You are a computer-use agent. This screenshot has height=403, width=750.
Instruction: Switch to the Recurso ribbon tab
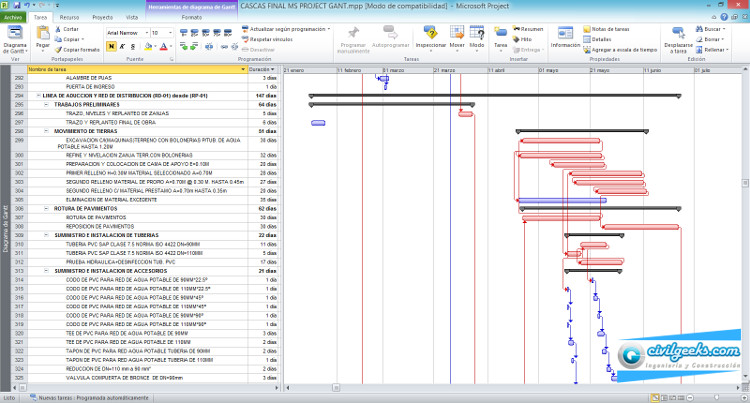[70, 18]
